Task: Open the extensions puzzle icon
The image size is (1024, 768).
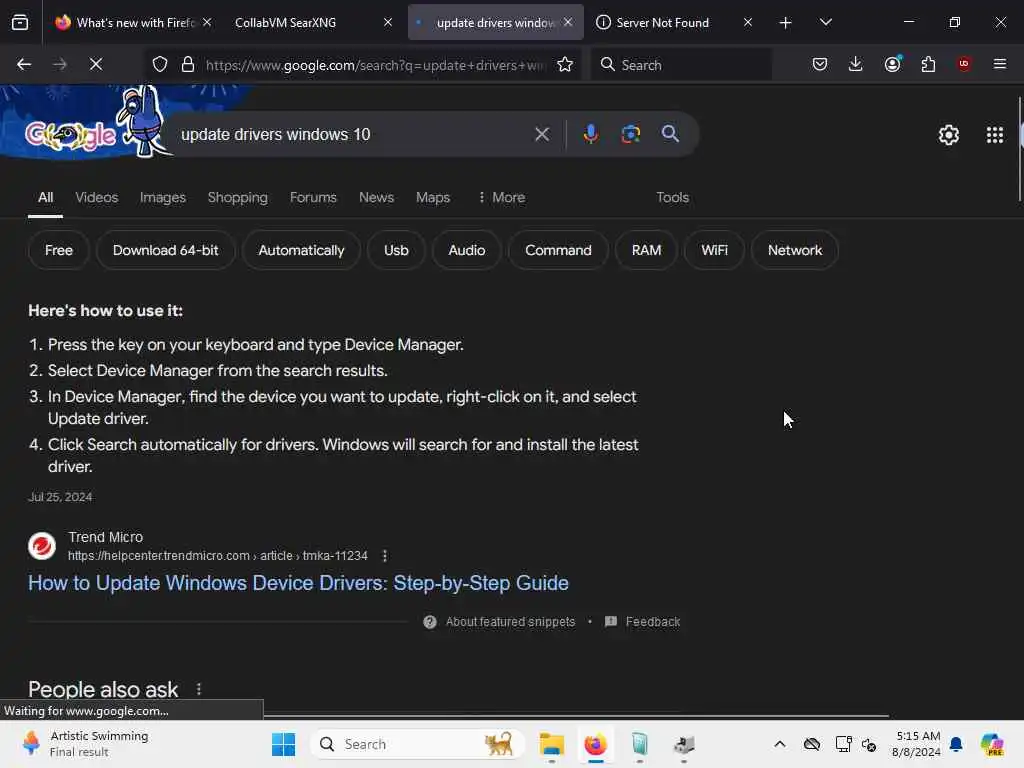Action: click(928, 64)
